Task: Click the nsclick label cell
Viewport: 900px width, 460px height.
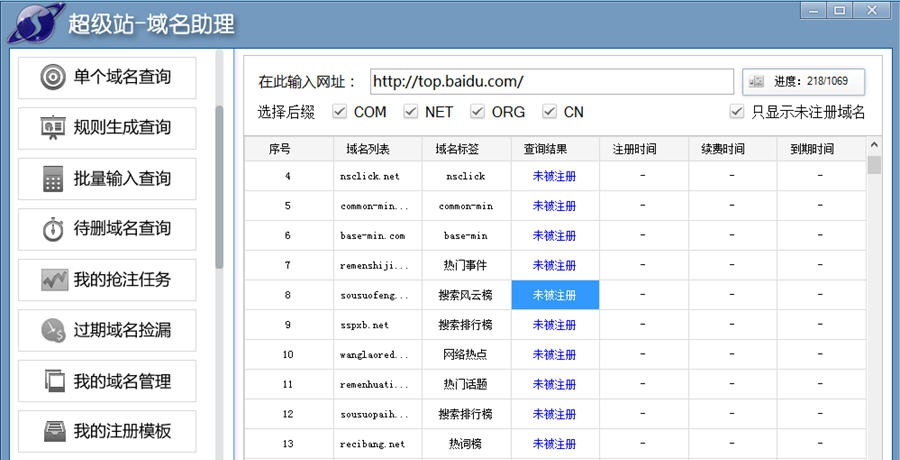Action: (x=467, y=176)
